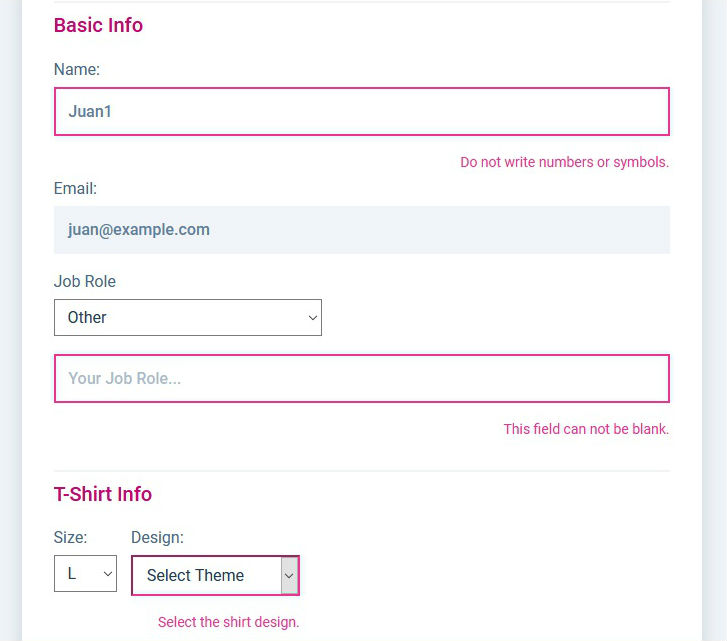Click the Name: label
The width and height of the screenshot is (727, 641).
point(77,70)
